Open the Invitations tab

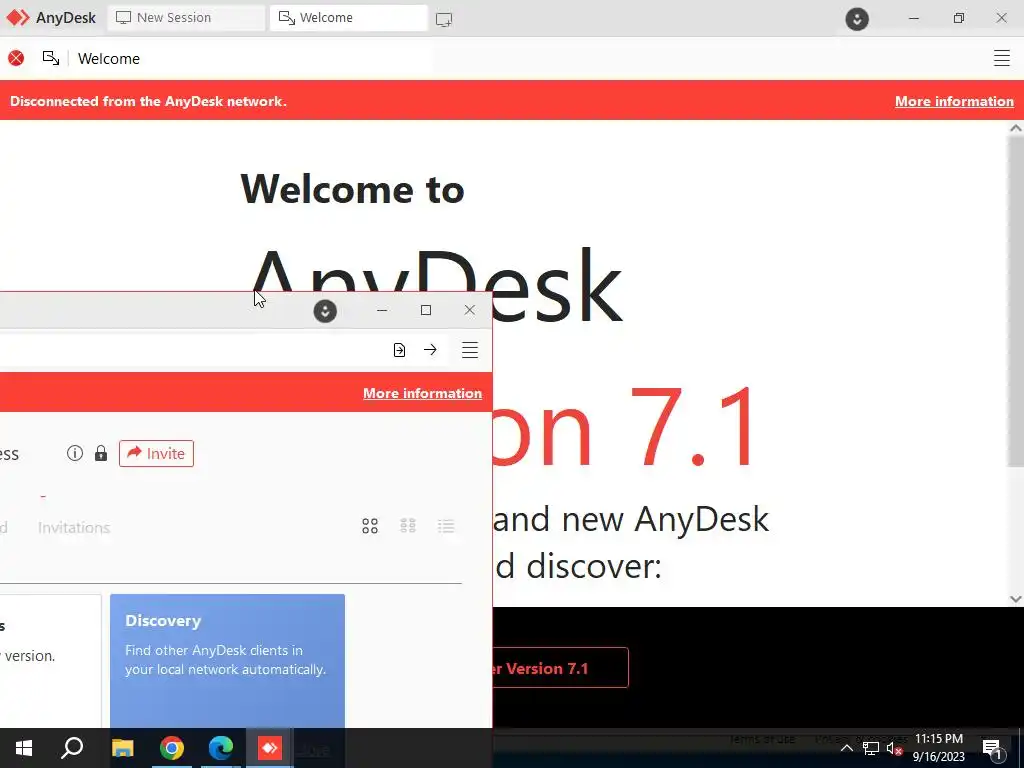coord(74,527)
